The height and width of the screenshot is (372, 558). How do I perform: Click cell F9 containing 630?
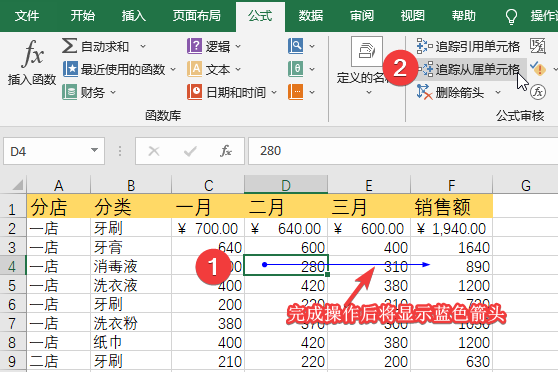(452, 361)
